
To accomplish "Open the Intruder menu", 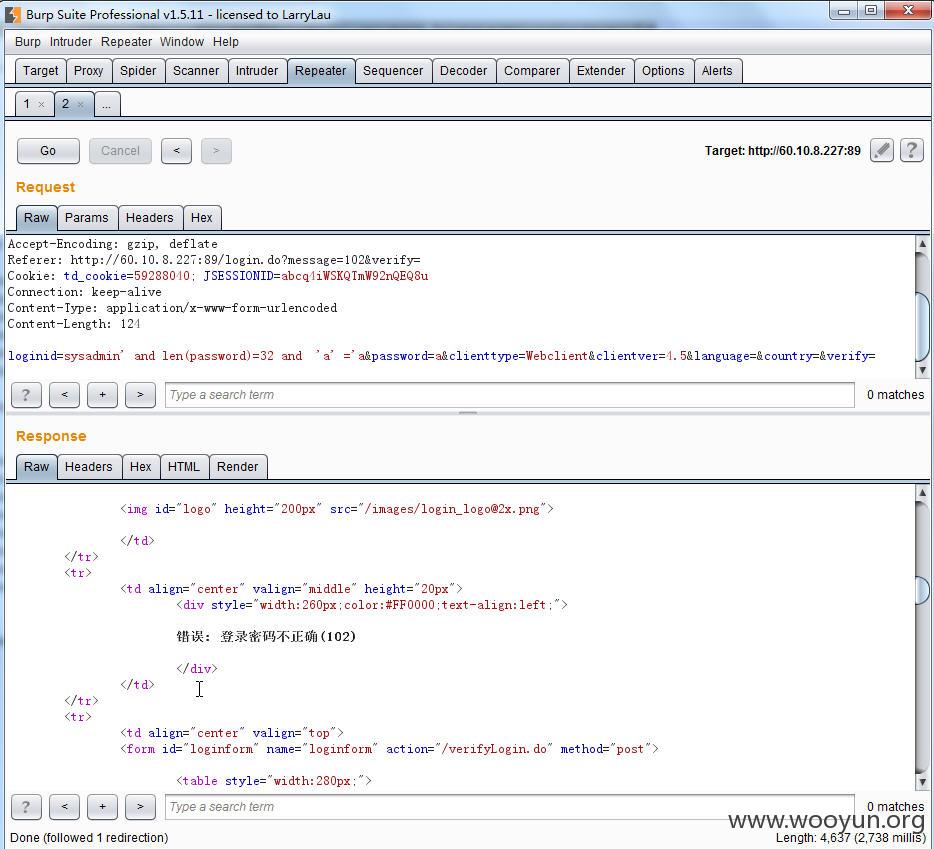I will pyautogui.click(x=71, y=42).
